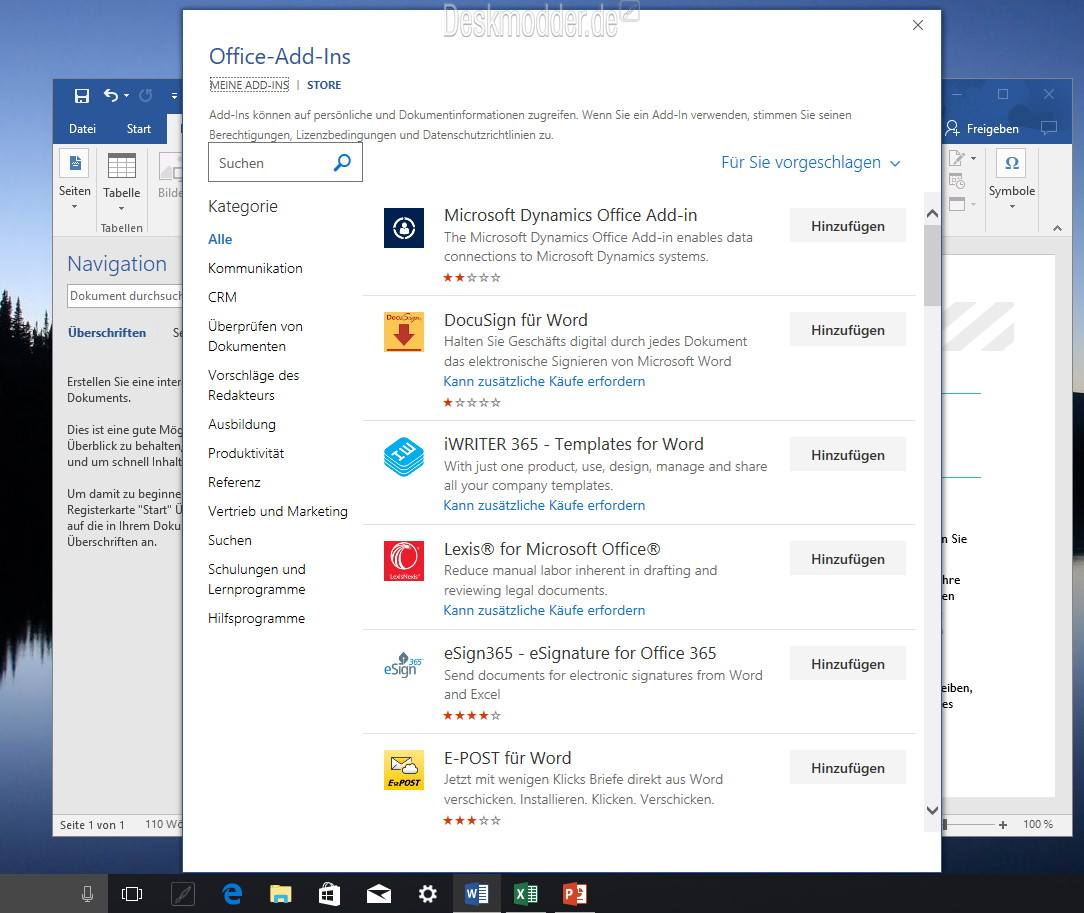Add the Microsoft Dynamics Office Add-in via Hinzufügen
The height and width of the screenshot is (913, 1084).
pyautogui.click(x=848, y=226)
